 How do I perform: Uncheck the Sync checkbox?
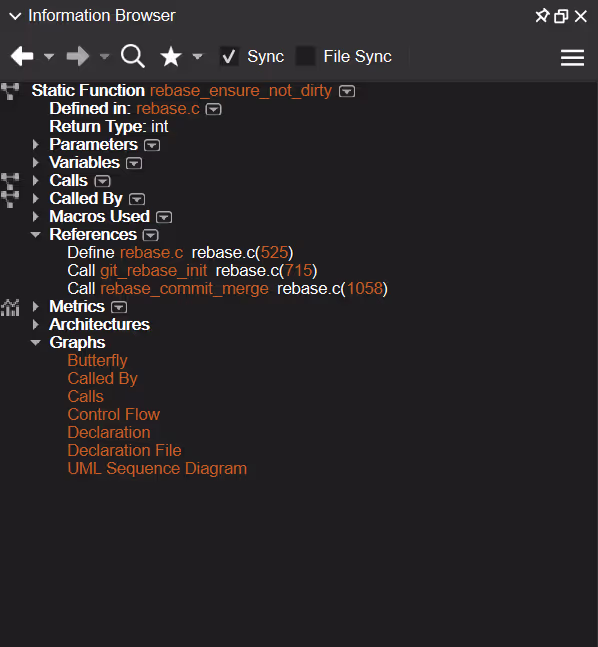pos(229,56)
